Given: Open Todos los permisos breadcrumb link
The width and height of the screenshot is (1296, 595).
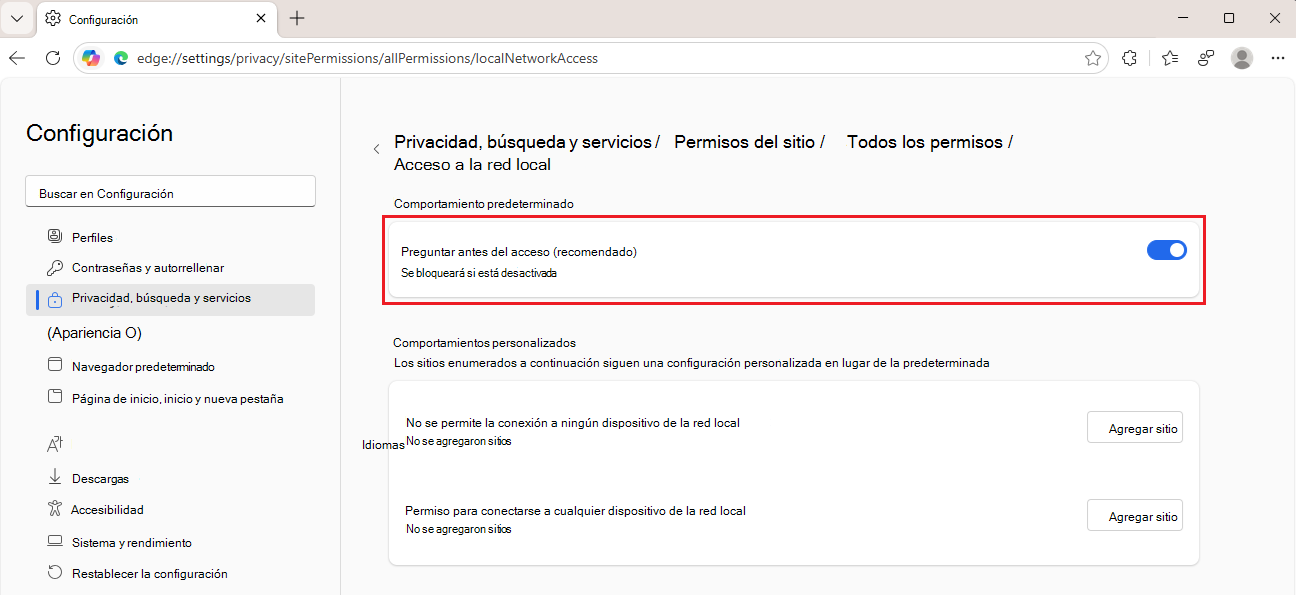Looking at the screenshot, I should tap(925, 142).
